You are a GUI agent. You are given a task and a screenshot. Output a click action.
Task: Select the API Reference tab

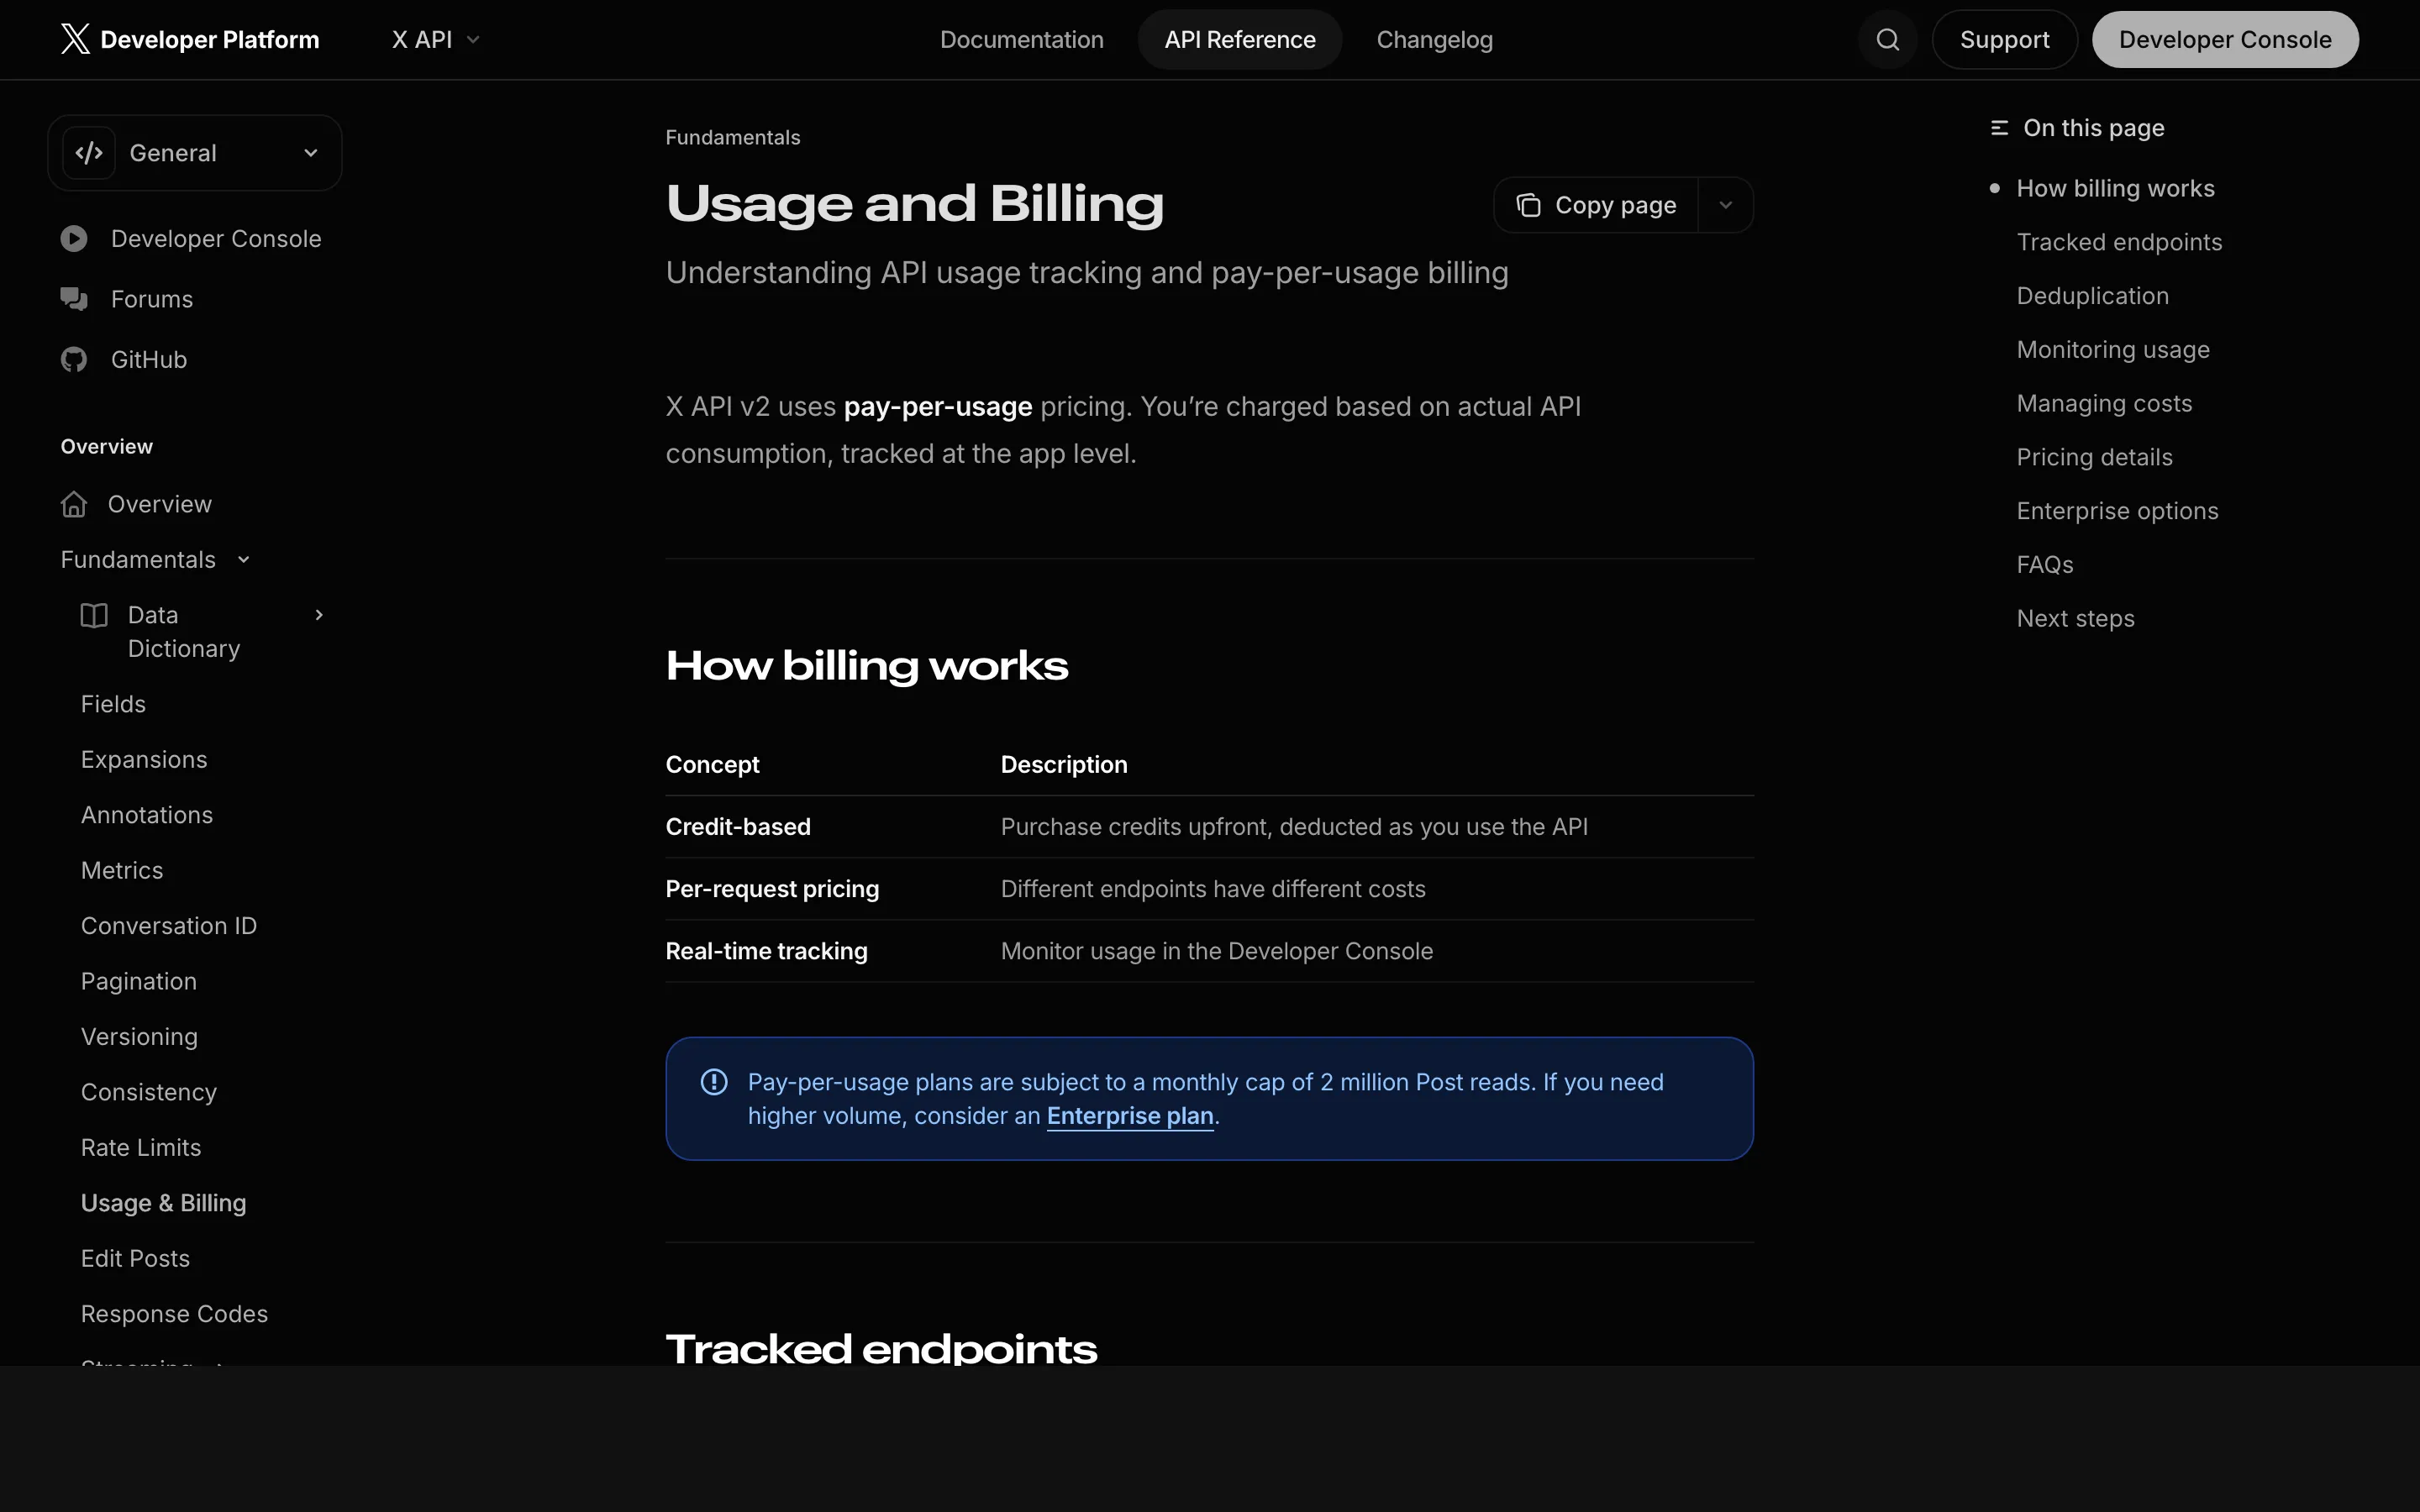[1240, 40]
